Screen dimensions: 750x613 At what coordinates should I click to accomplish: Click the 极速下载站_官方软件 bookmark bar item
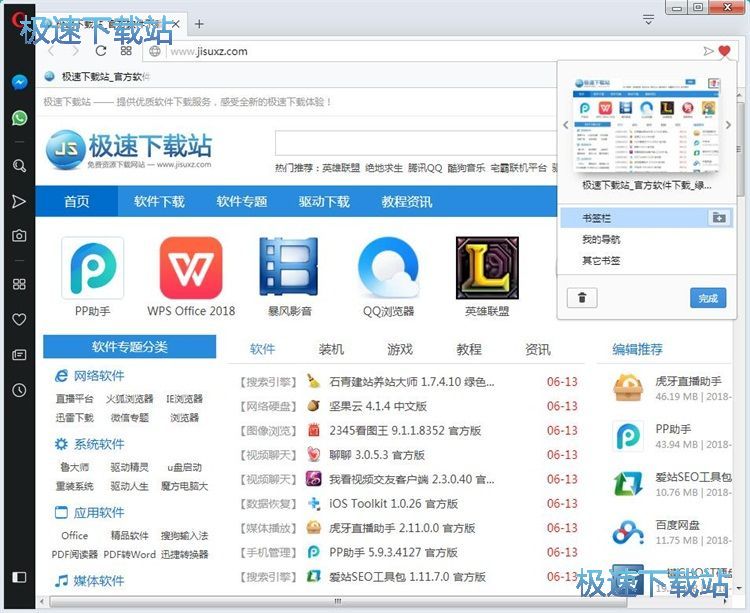click(98, 77)
